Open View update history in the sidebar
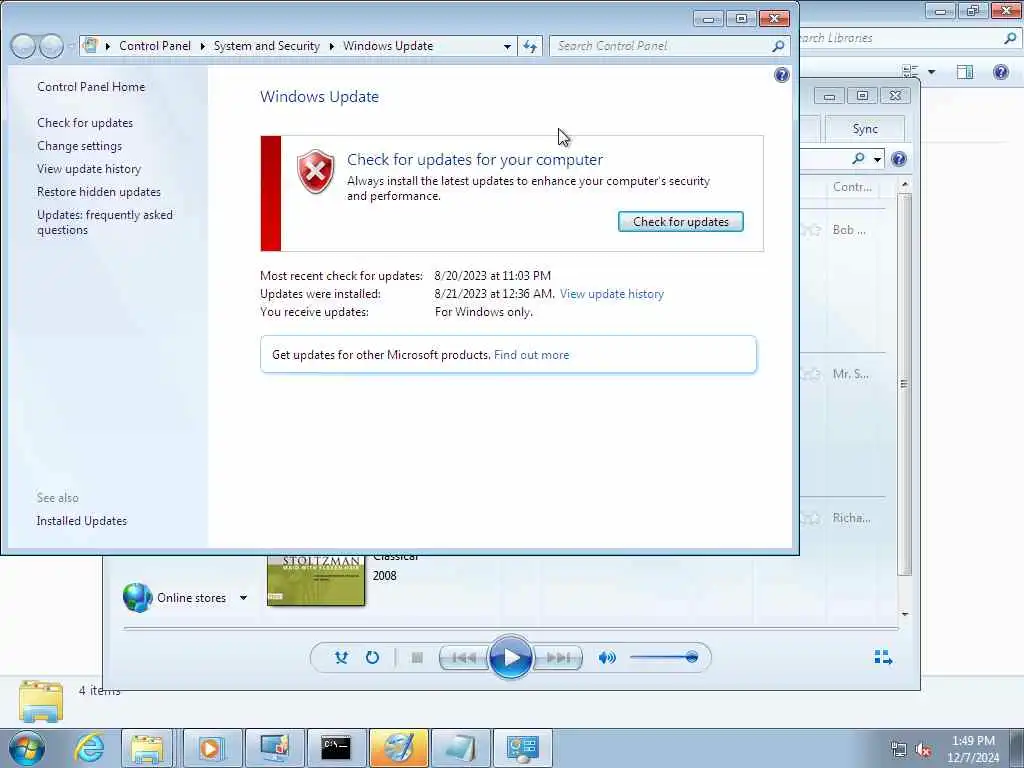Screen dimensions: 1024x768 pyautogui.click(x=89, y=168)
